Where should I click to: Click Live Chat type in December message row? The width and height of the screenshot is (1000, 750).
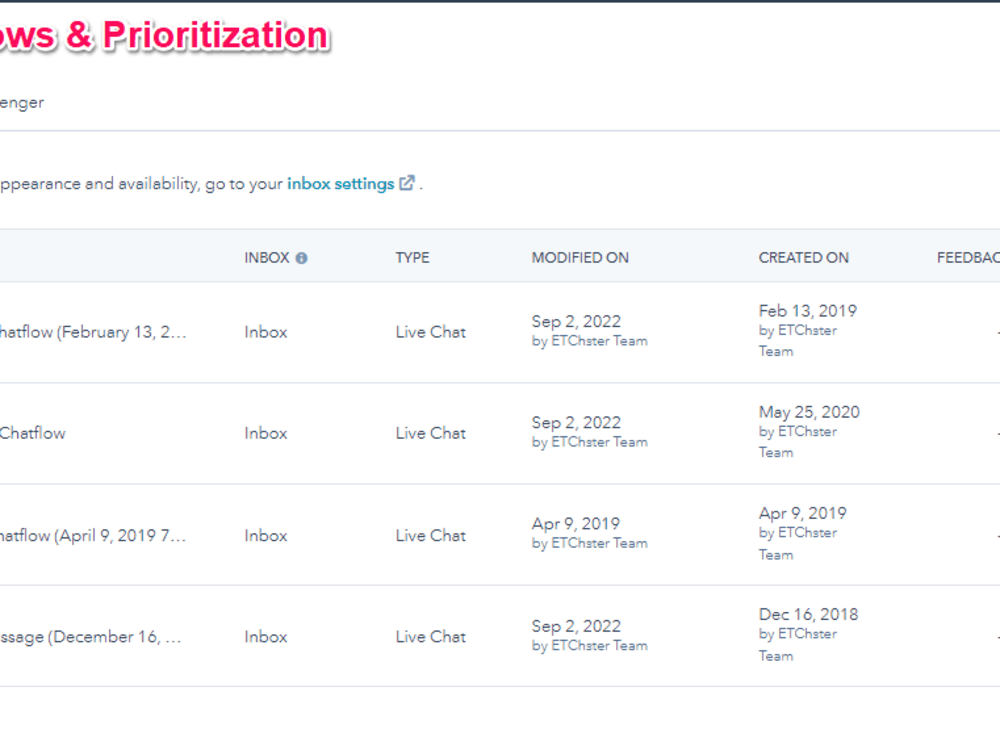tap(430, 637)
